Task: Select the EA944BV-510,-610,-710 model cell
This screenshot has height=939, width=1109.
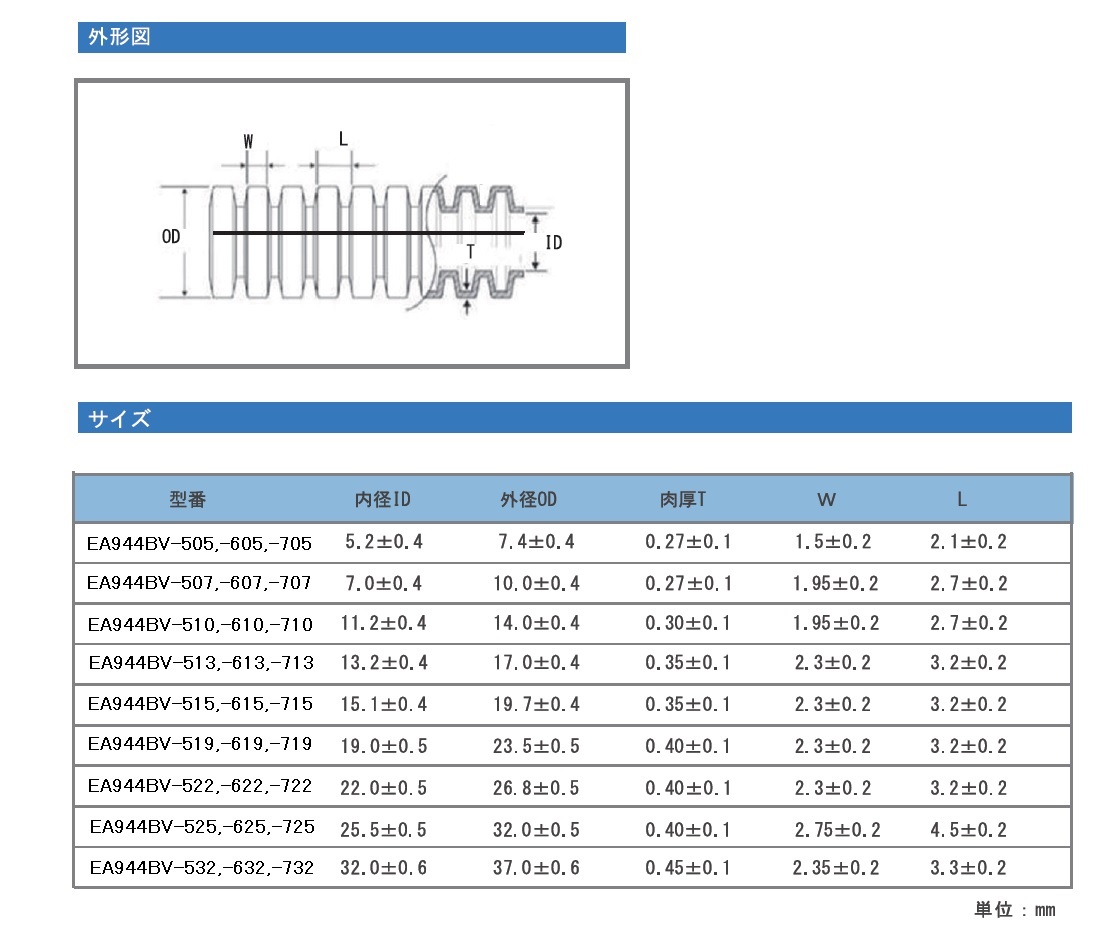Action: [200, 624]
